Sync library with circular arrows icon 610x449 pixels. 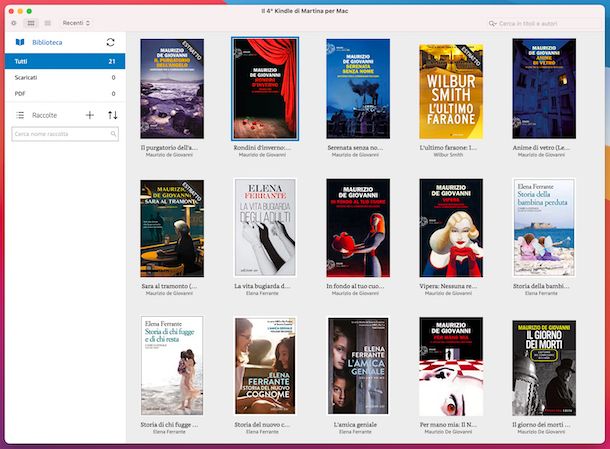(x=110, y=42)
